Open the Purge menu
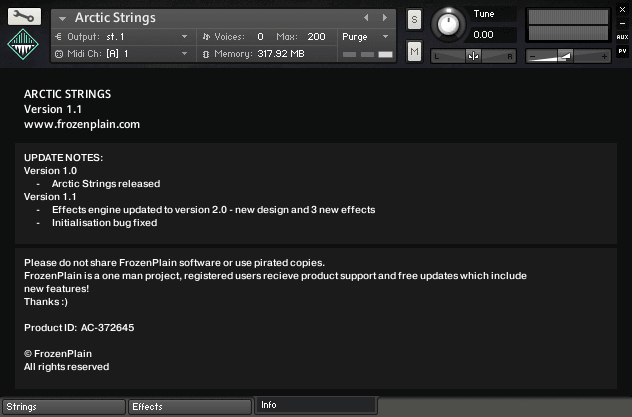Viewport: 632px width, 417px height. (365, 37)
